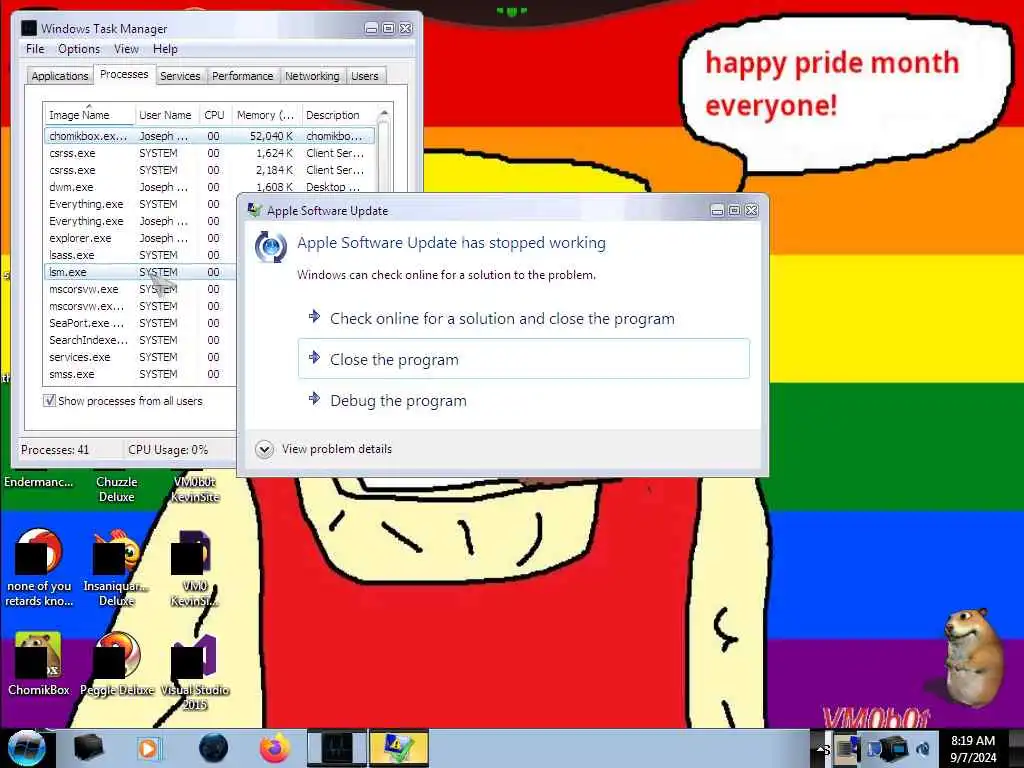Select the smss.exe process row
The height and width of the screenshot is (768, 1024).
tap(140, 374)
